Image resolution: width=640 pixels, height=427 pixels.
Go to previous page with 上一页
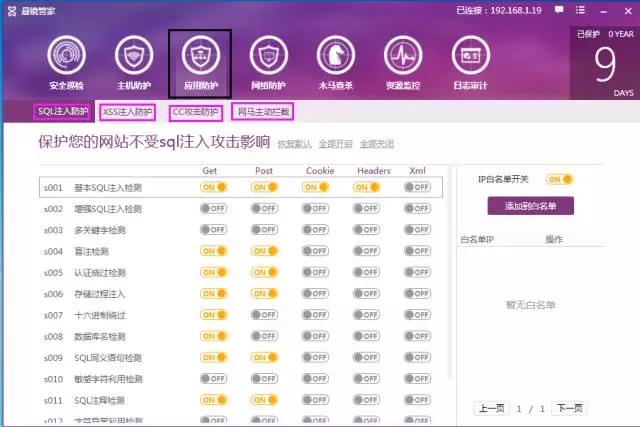click(491, 408)
